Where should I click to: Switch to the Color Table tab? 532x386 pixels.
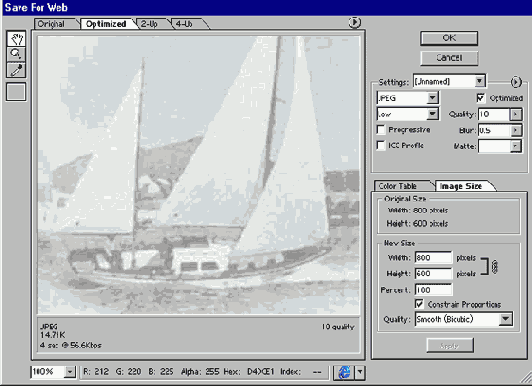click(398, 186)
